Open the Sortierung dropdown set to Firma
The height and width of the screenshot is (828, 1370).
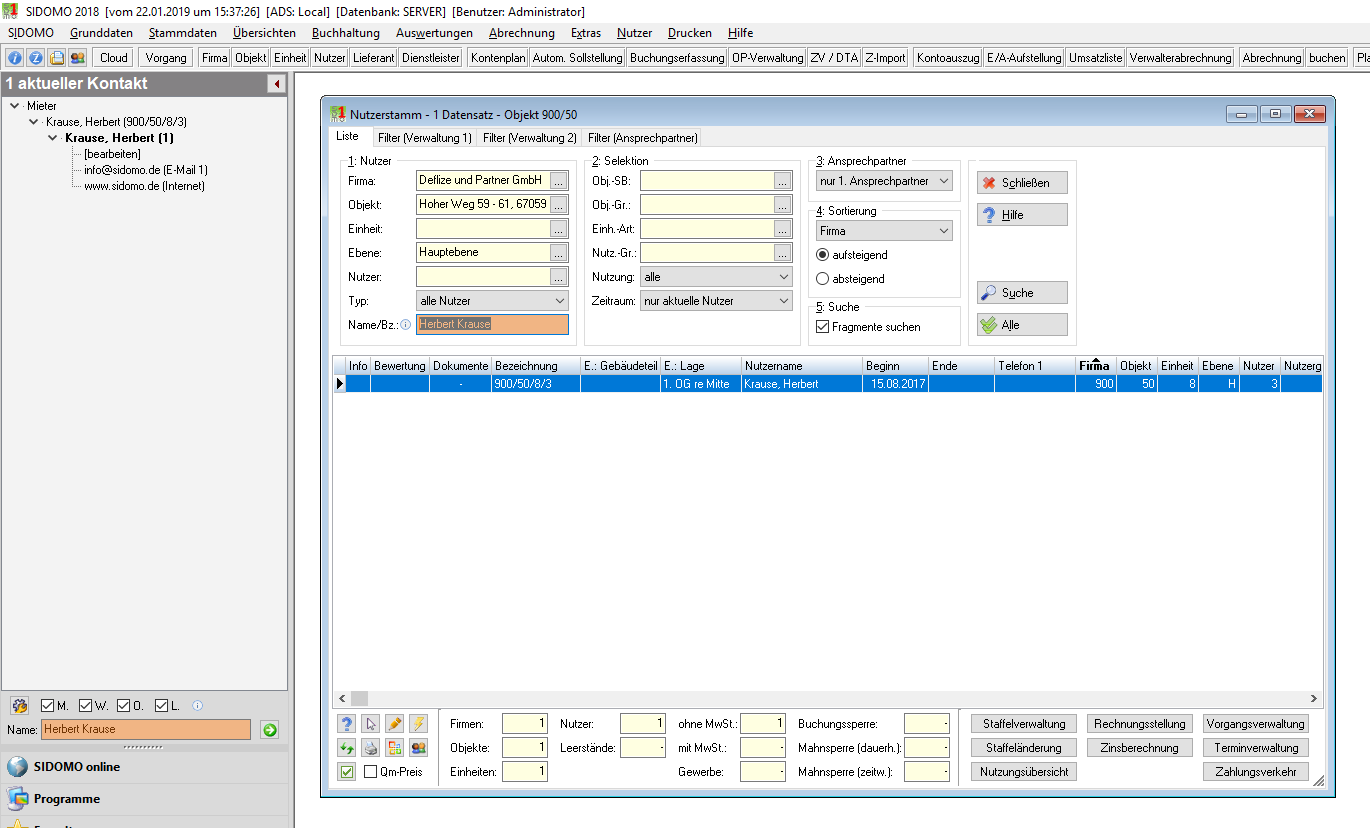885,231
